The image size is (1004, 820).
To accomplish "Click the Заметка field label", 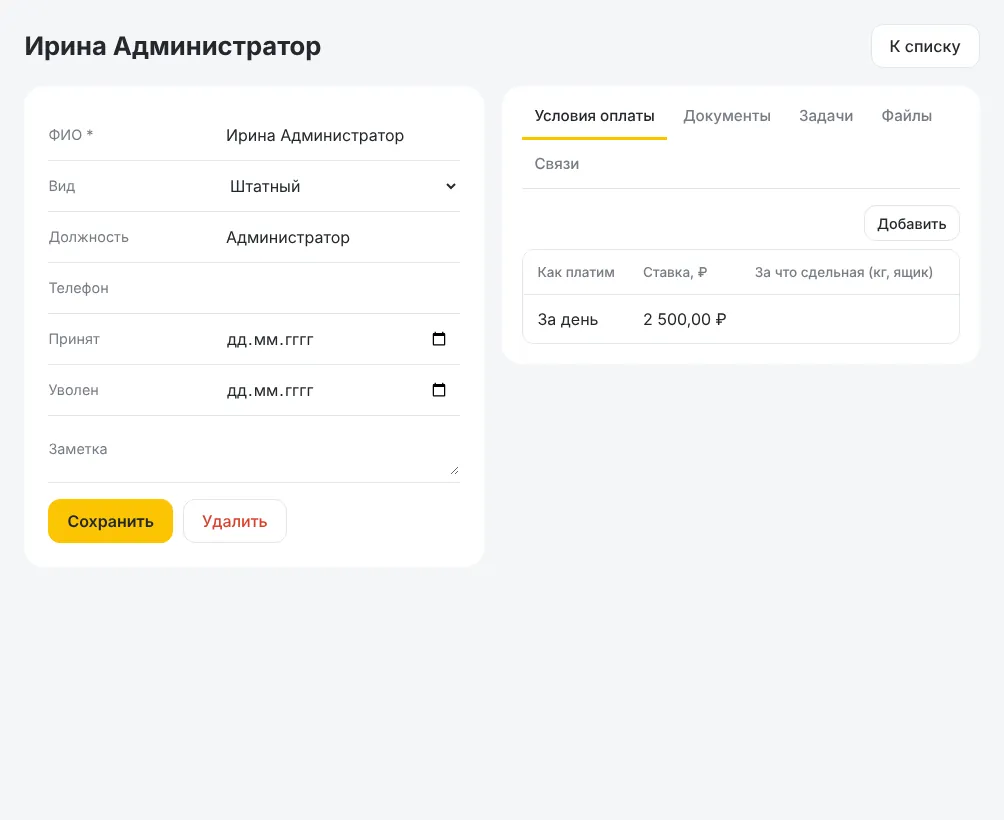I will (x=78, y=449).
